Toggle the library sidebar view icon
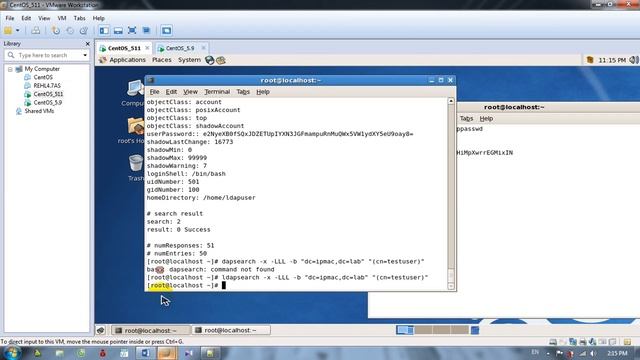Screen dimensions: 640x360 [104, 31]
